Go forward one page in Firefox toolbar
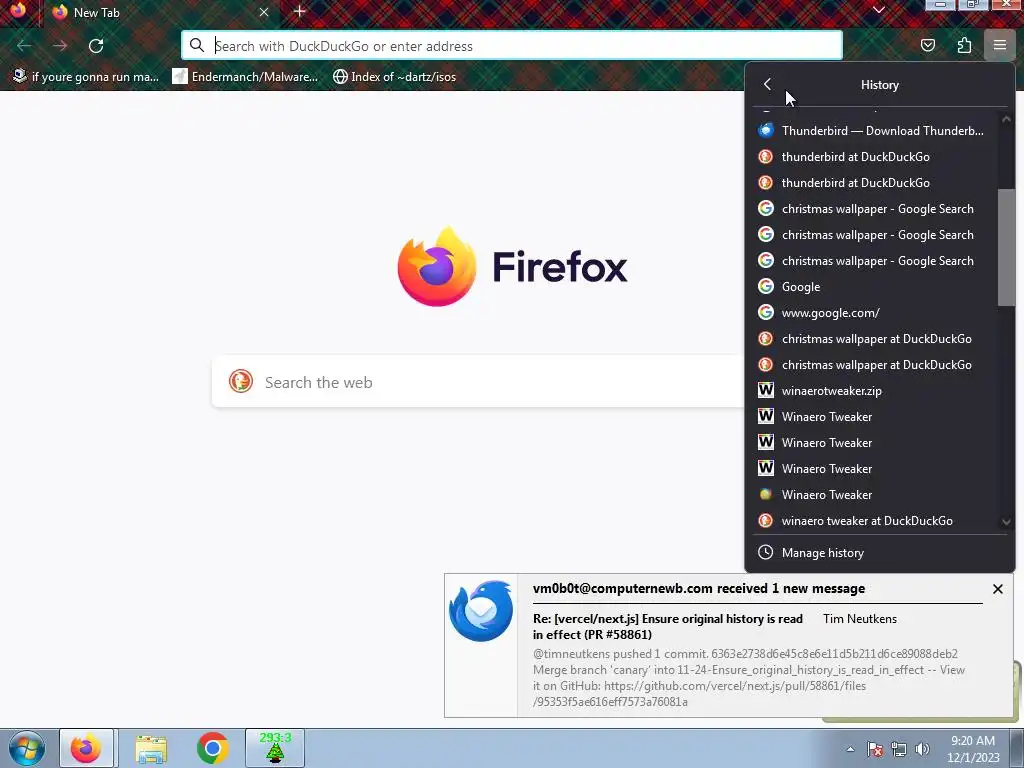 click(60, 46)
